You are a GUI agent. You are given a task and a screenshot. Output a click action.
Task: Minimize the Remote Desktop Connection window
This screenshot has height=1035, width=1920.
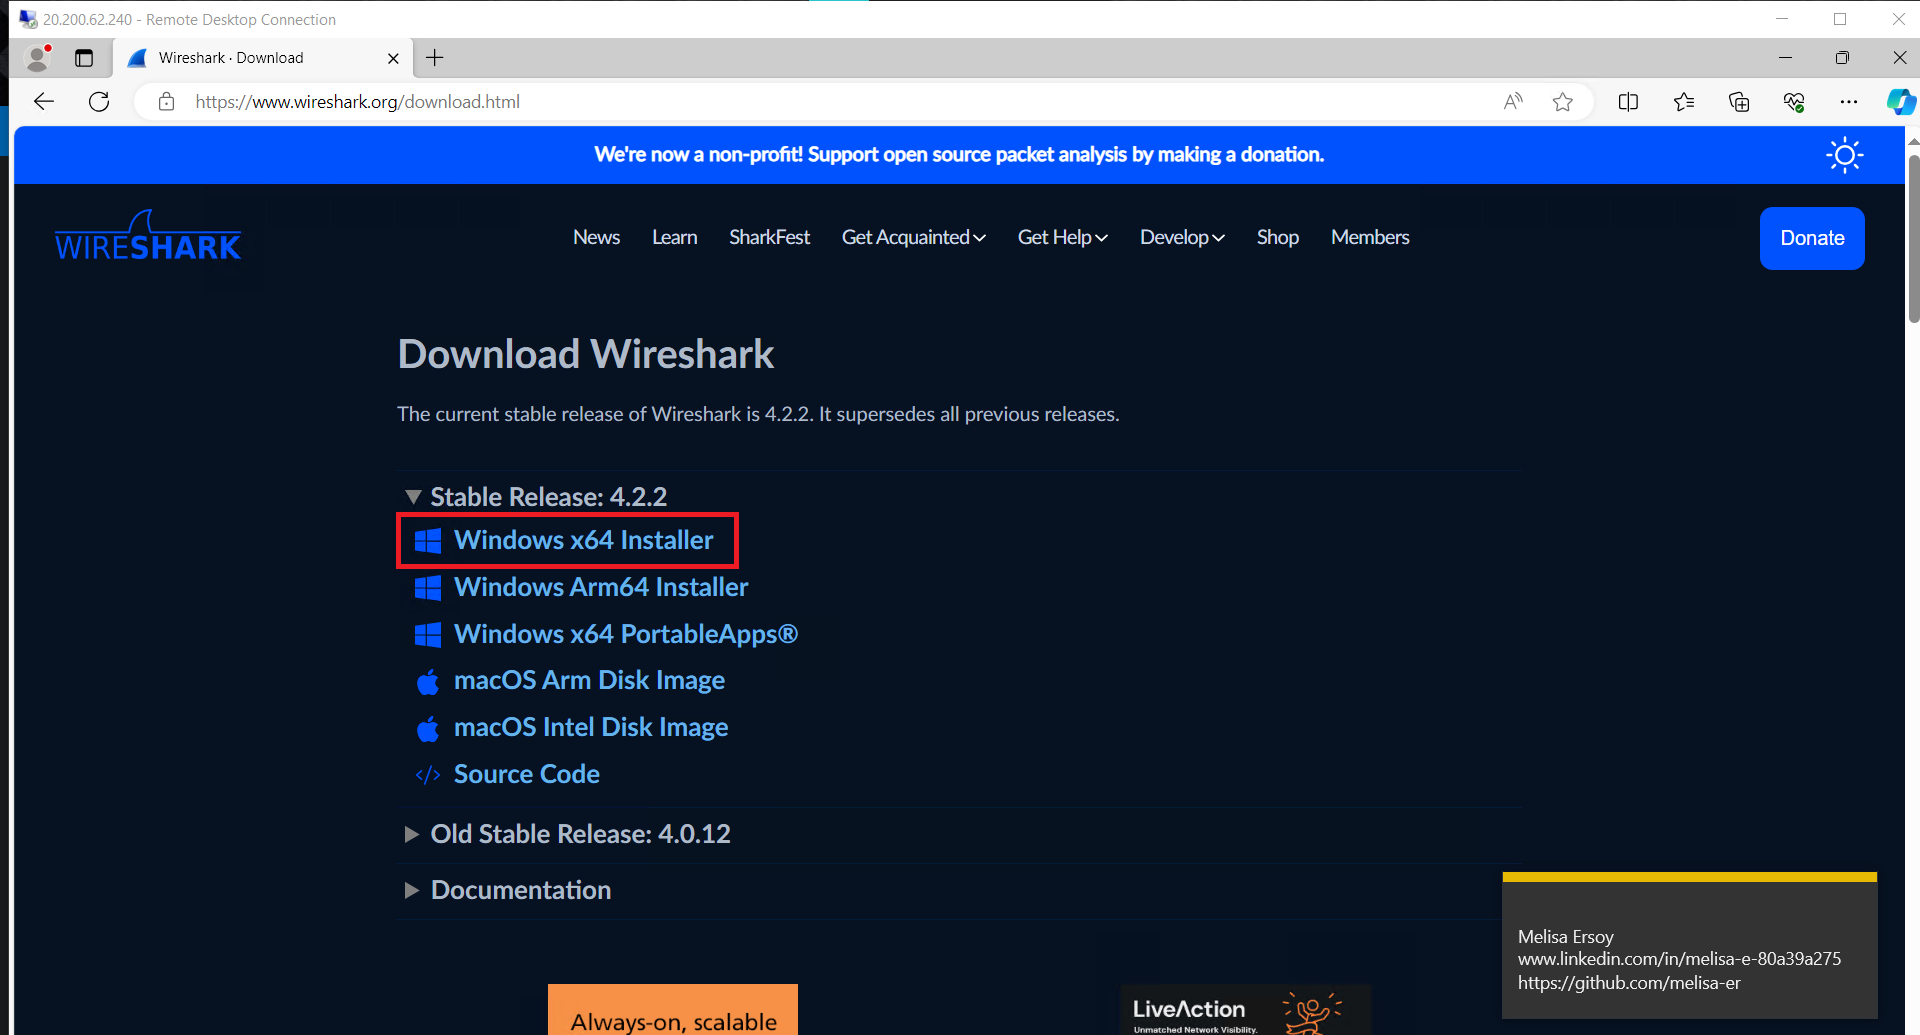[1782, 19]
